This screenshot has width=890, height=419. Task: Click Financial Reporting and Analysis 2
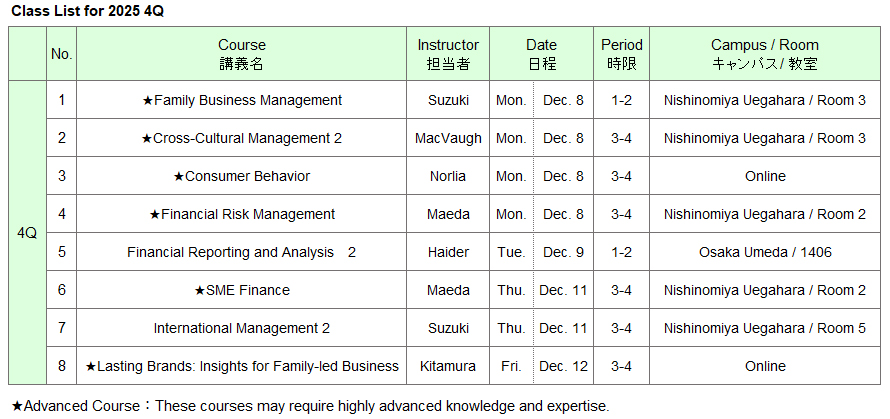coord(242,252)
